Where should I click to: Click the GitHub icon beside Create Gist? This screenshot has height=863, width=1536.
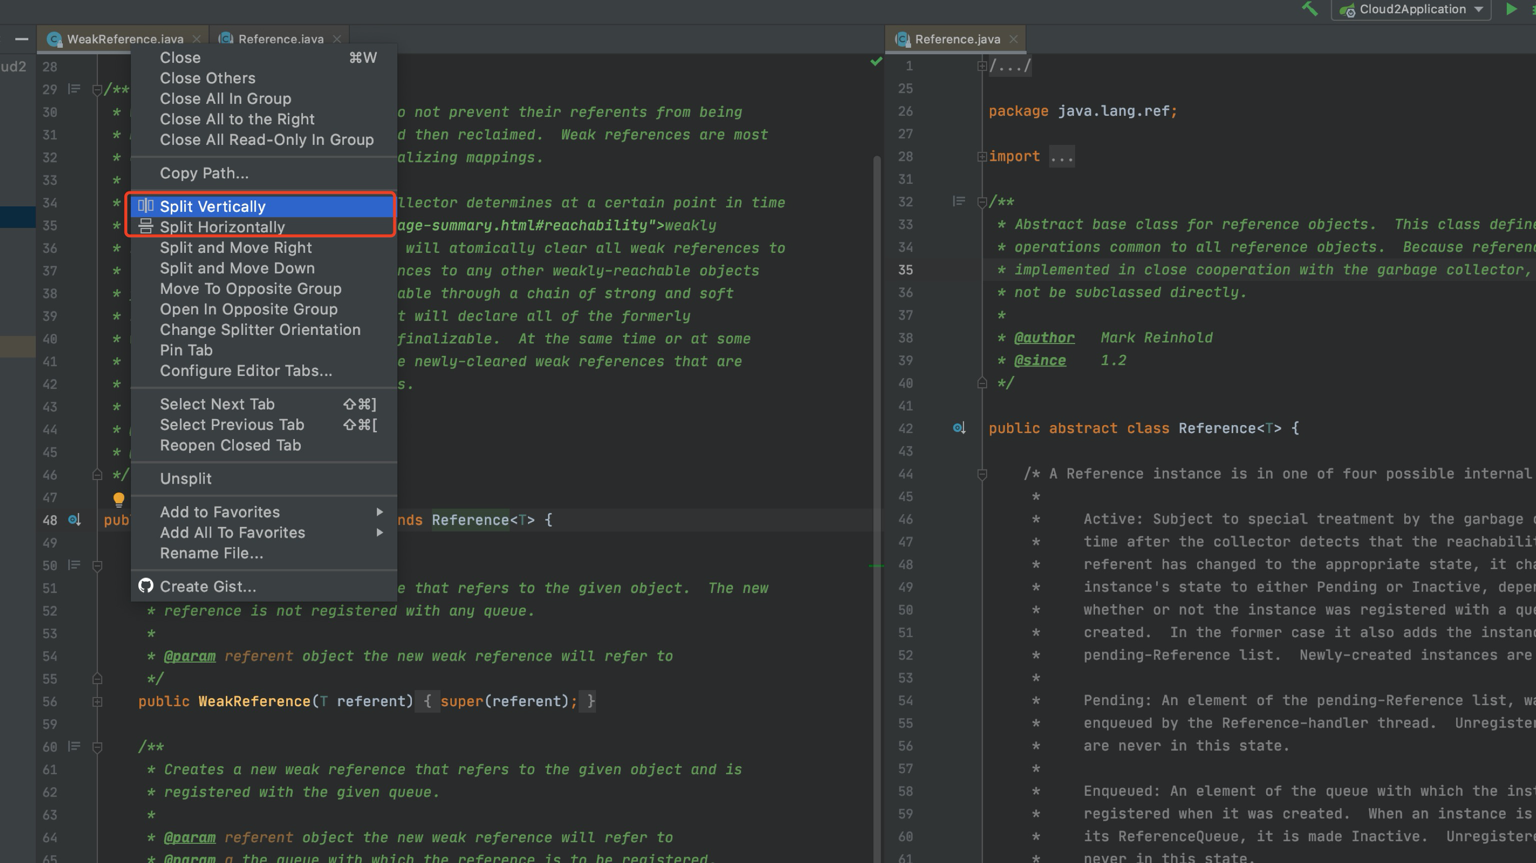146,586
